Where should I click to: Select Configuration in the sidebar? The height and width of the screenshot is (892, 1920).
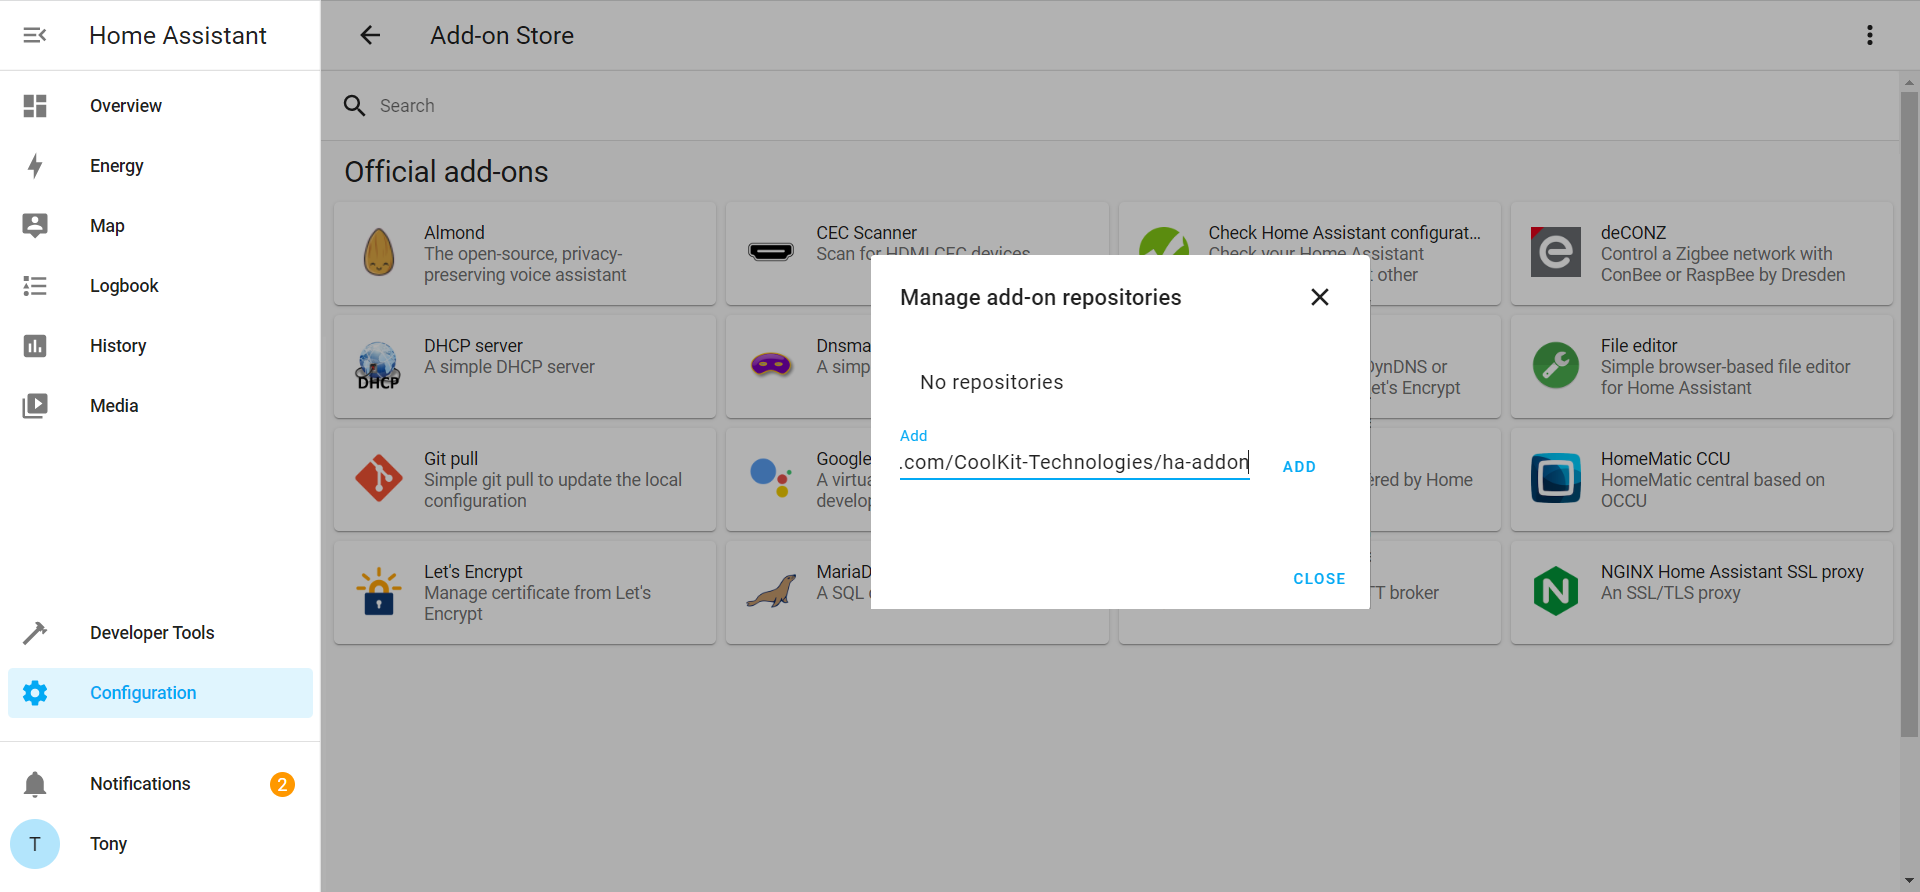pos(160,693)
